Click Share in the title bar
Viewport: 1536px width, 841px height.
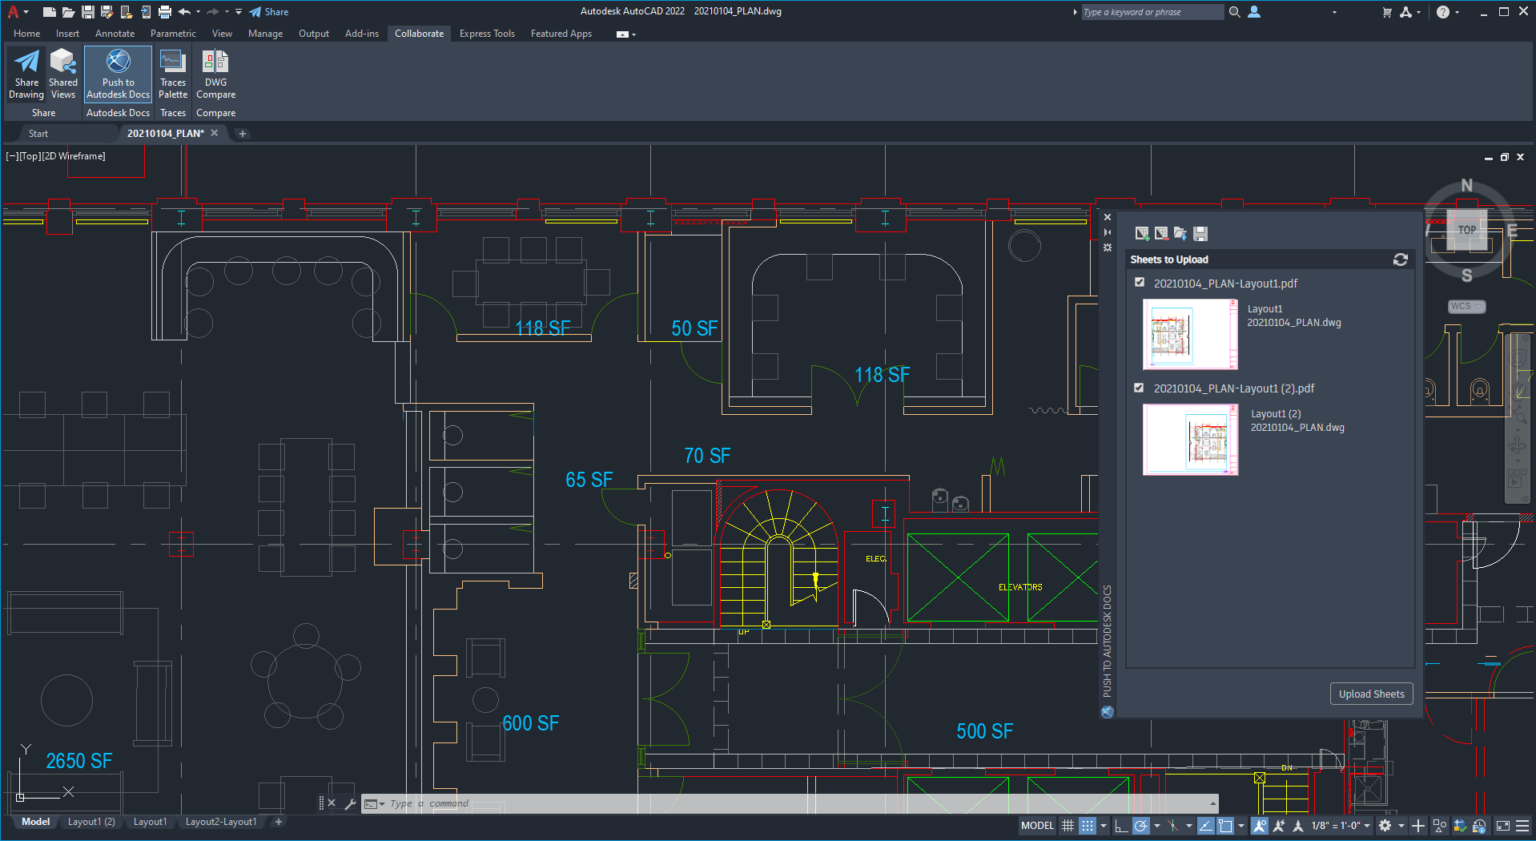(x=269, y=11)
